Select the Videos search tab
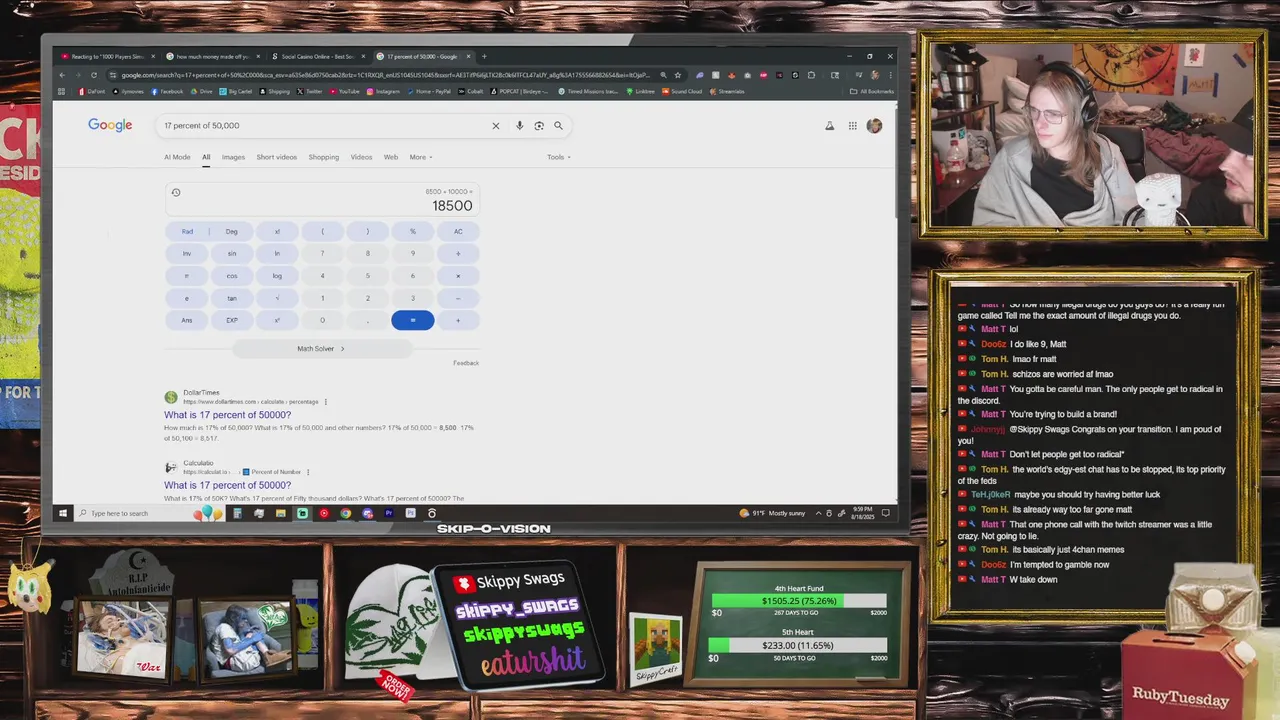The height and width of the screenshot is (720, 1280). pos(361,157)
